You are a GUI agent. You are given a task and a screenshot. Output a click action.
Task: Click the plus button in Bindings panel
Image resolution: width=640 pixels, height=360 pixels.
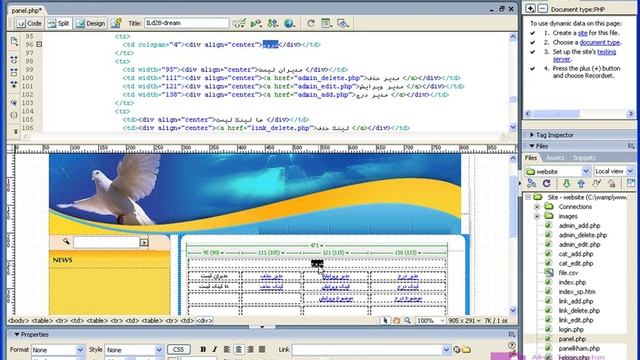coord(530,9)
